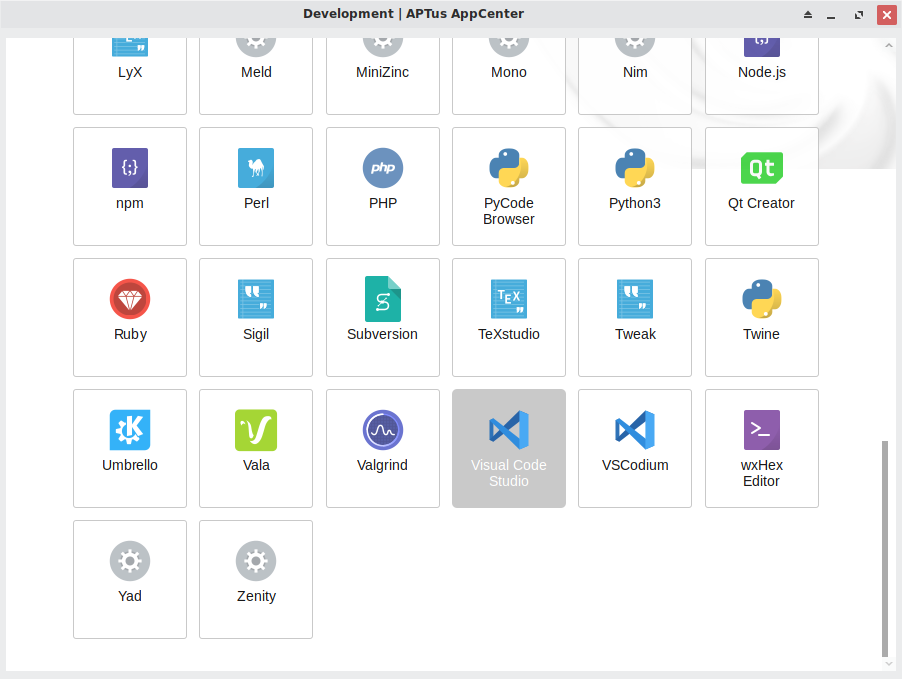Viewport: 902px width, 679px height.
Task: Open the TeXstudio icon
Action: [x=509, y=299]
